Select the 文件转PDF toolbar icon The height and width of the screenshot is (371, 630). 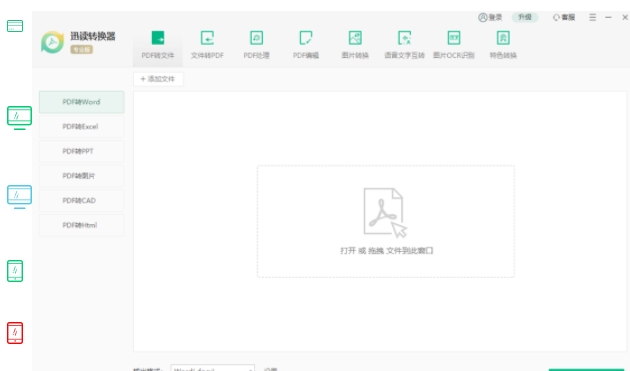click(x=207, y=38)
